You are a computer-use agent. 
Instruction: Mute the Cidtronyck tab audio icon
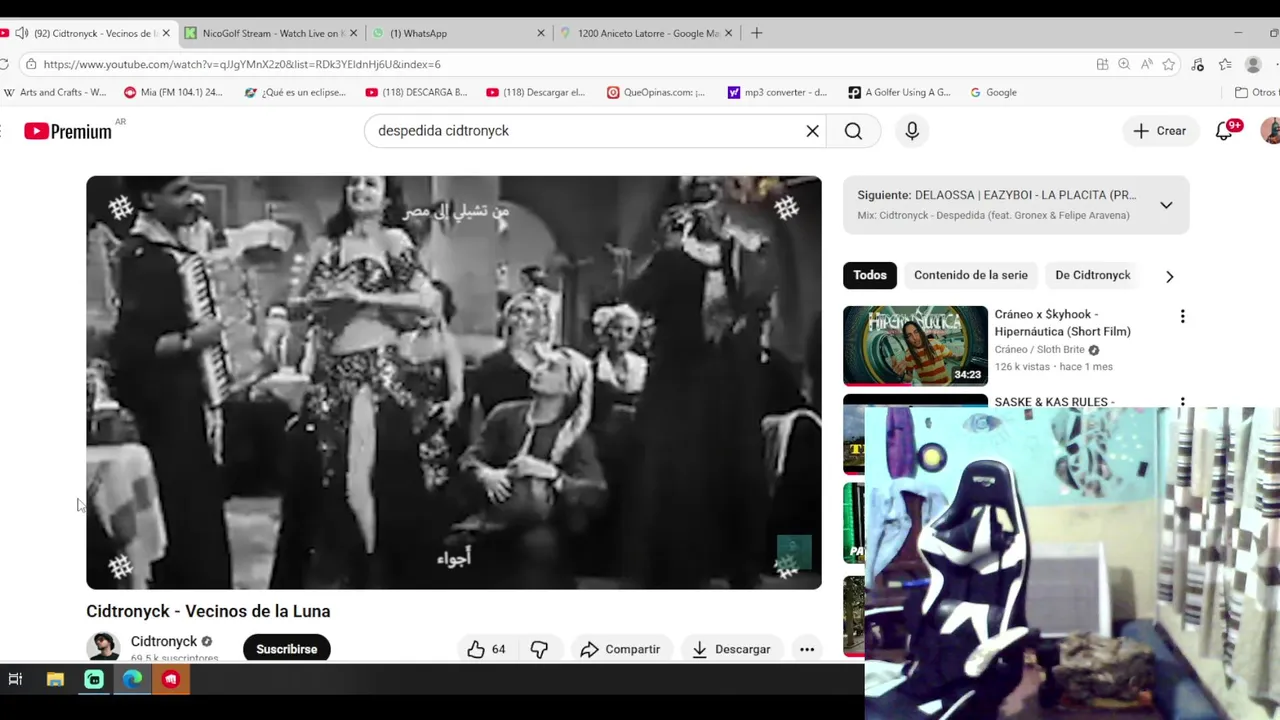tap(22, 33)
